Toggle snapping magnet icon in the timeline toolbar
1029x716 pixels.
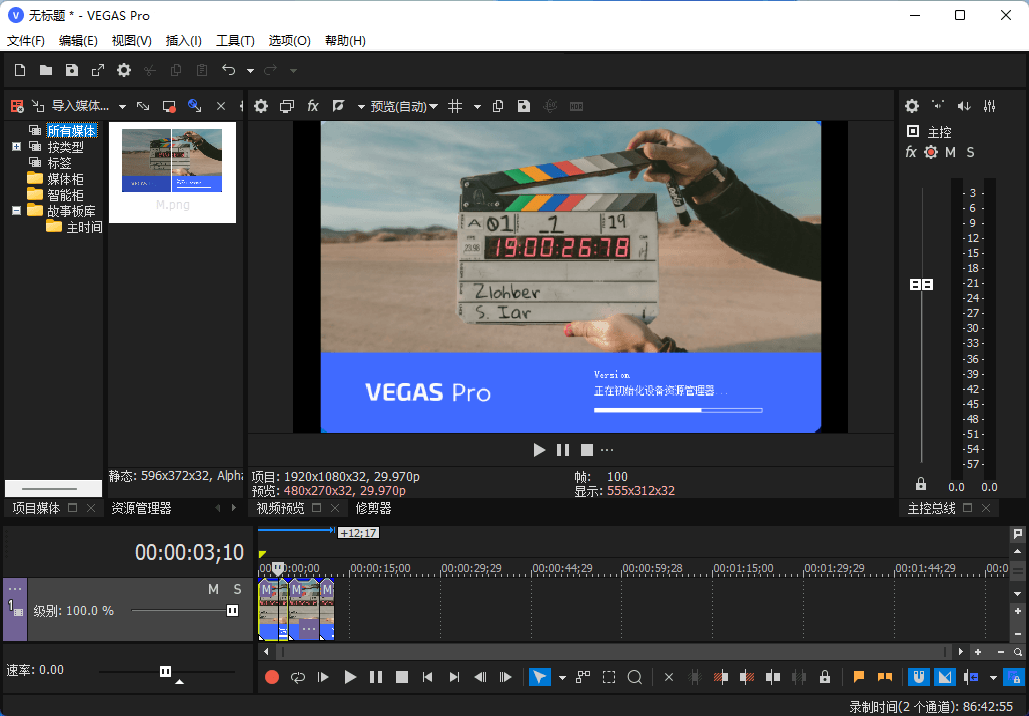pos(919,677)
